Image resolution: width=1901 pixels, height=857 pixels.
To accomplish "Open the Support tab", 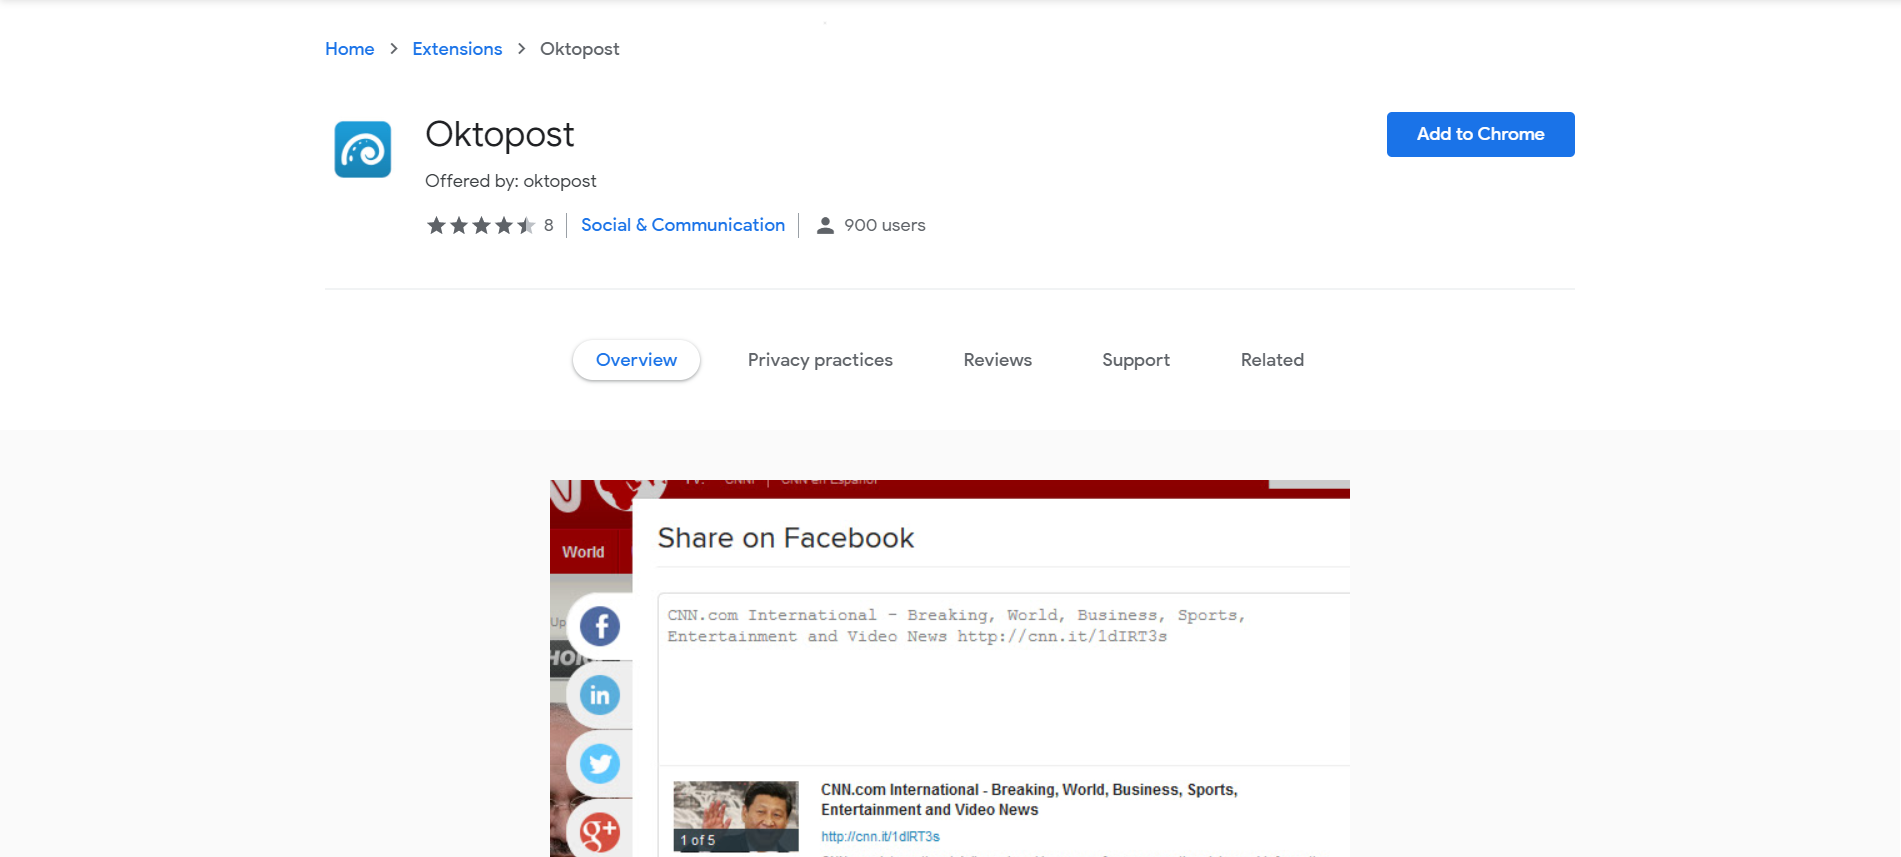I will point(1136,360).
